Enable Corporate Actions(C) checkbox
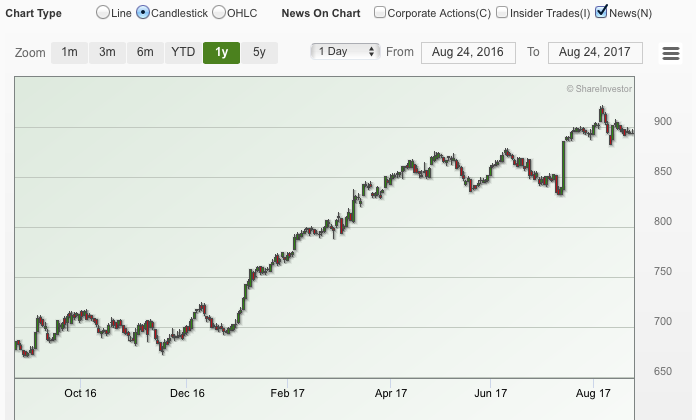Image resolution: width=696 pixels, height=420 pixels. [x=380, y=13]
